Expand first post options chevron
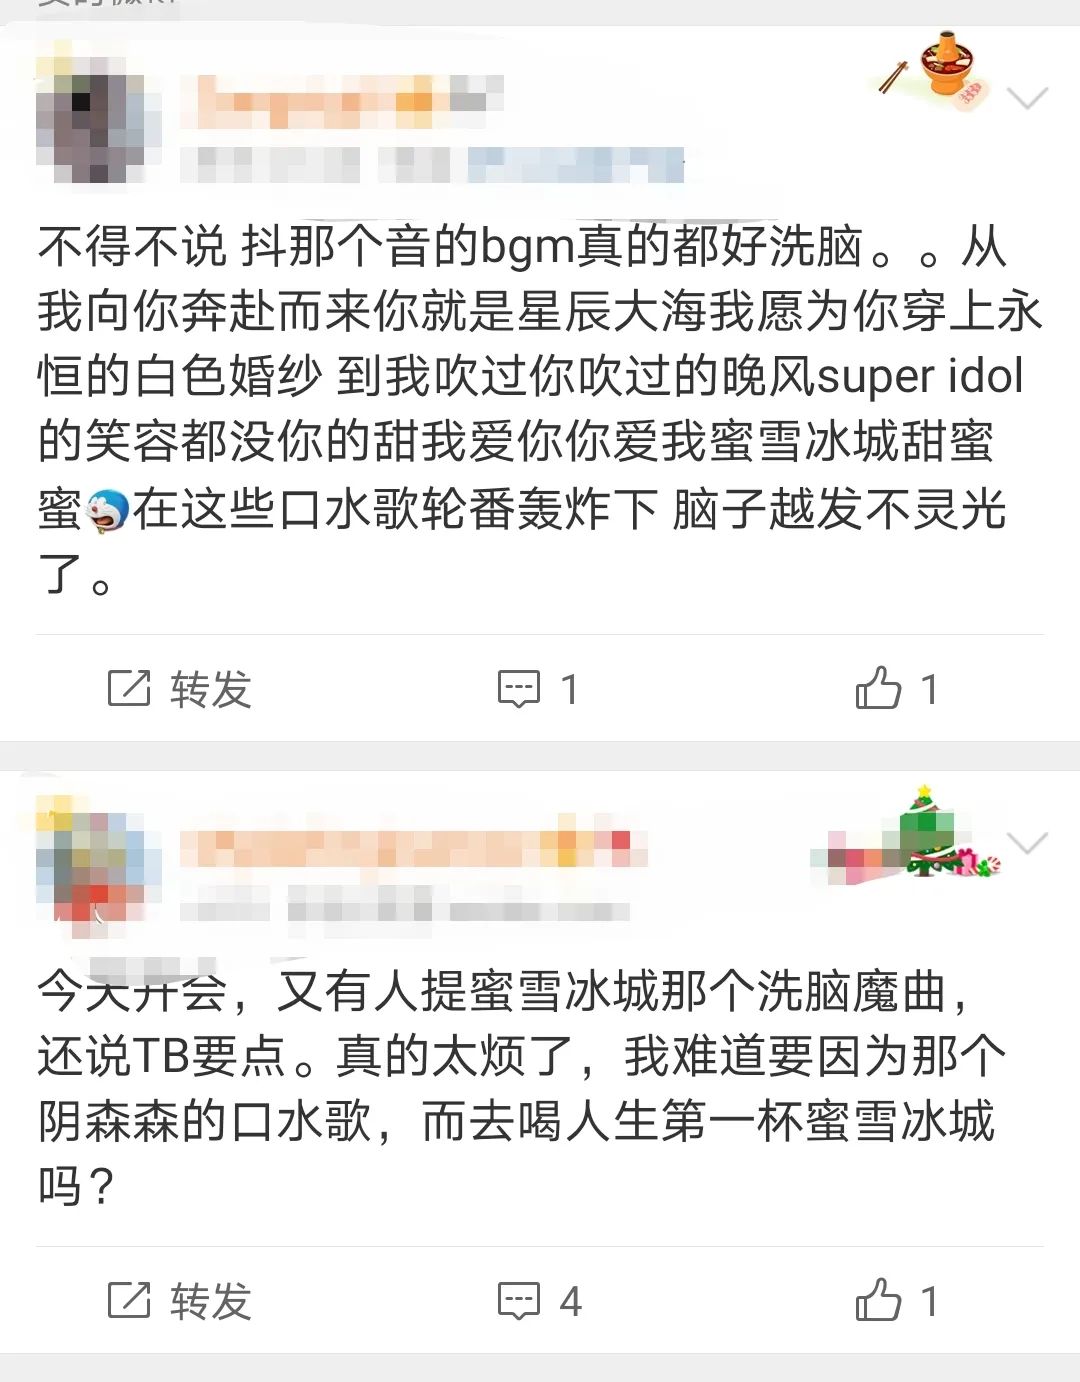This screenshot has width=1080, height=1382. (1027, 97)
